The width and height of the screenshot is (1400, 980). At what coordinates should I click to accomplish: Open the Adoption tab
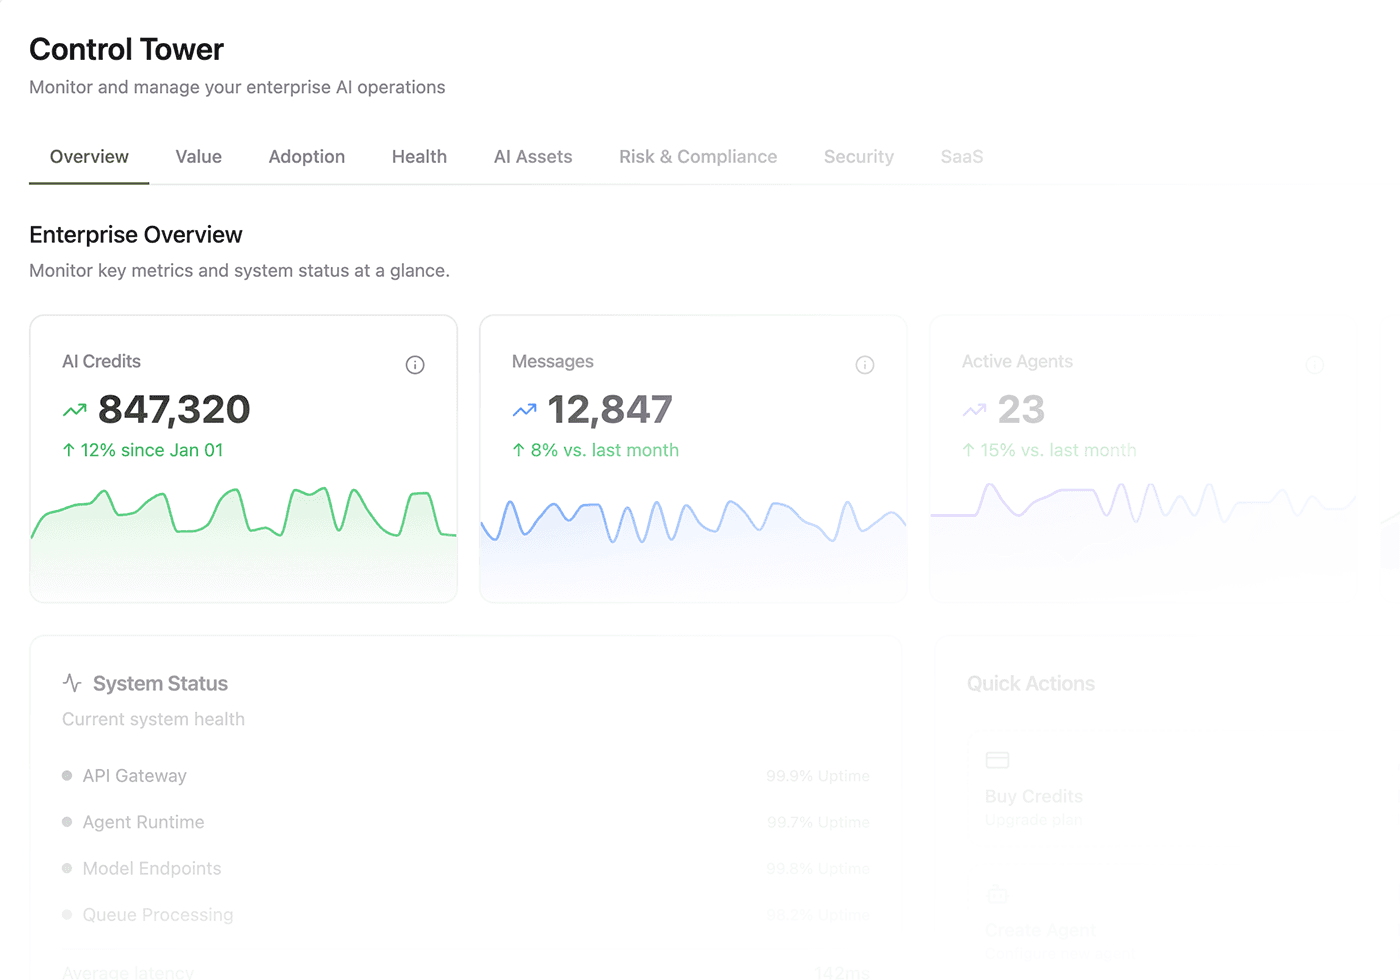tap(307, 157)
